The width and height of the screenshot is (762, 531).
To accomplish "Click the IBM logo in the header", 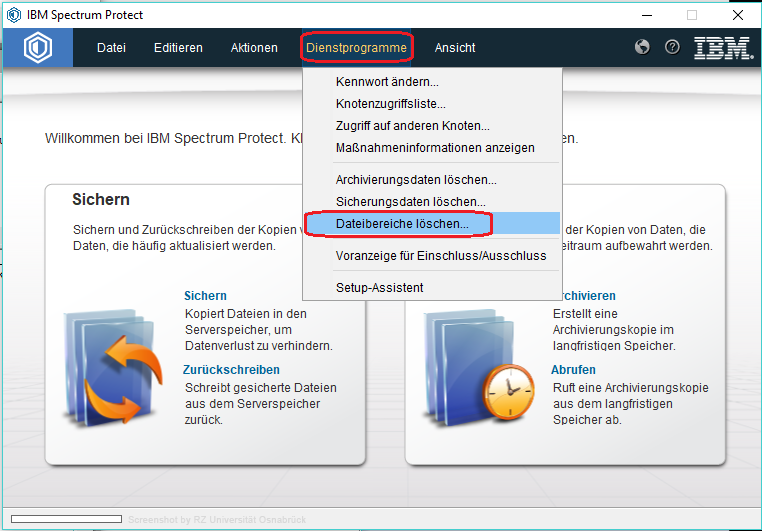I will (x=722, y=47).
